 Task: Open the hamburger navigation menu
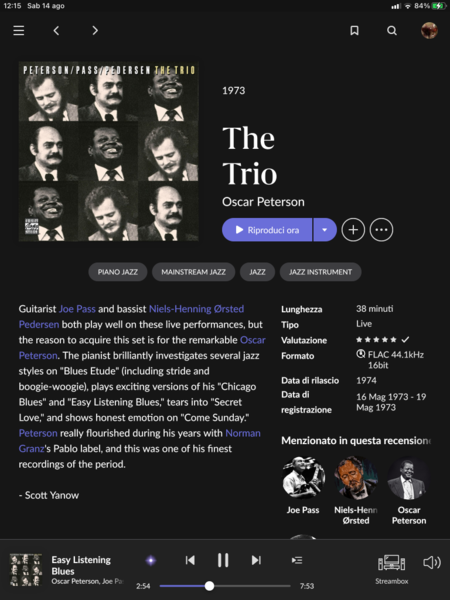(18, 30)
